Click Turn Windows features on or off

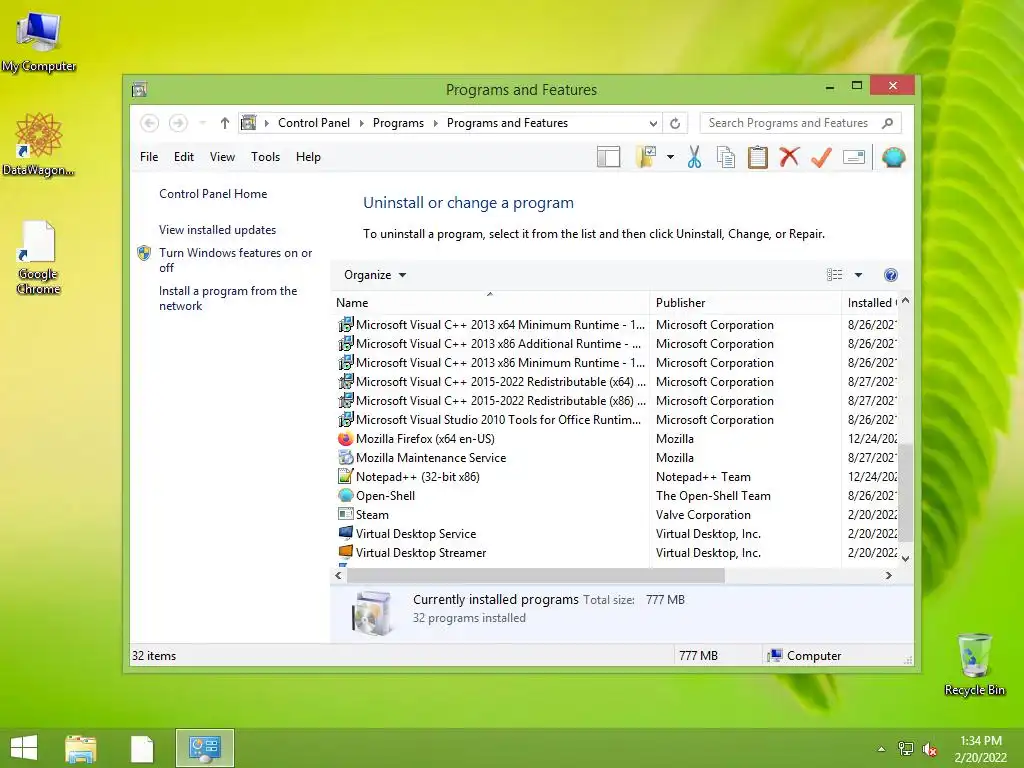[x=235, y=260]
